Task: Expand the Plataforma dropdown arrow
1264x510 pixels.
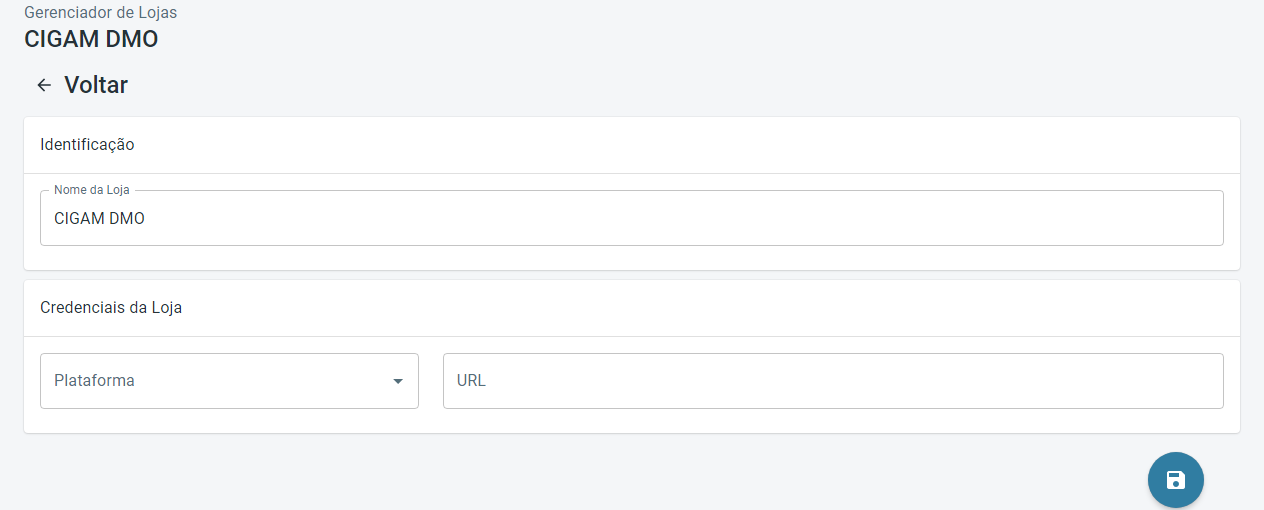Action: point(398,381)
